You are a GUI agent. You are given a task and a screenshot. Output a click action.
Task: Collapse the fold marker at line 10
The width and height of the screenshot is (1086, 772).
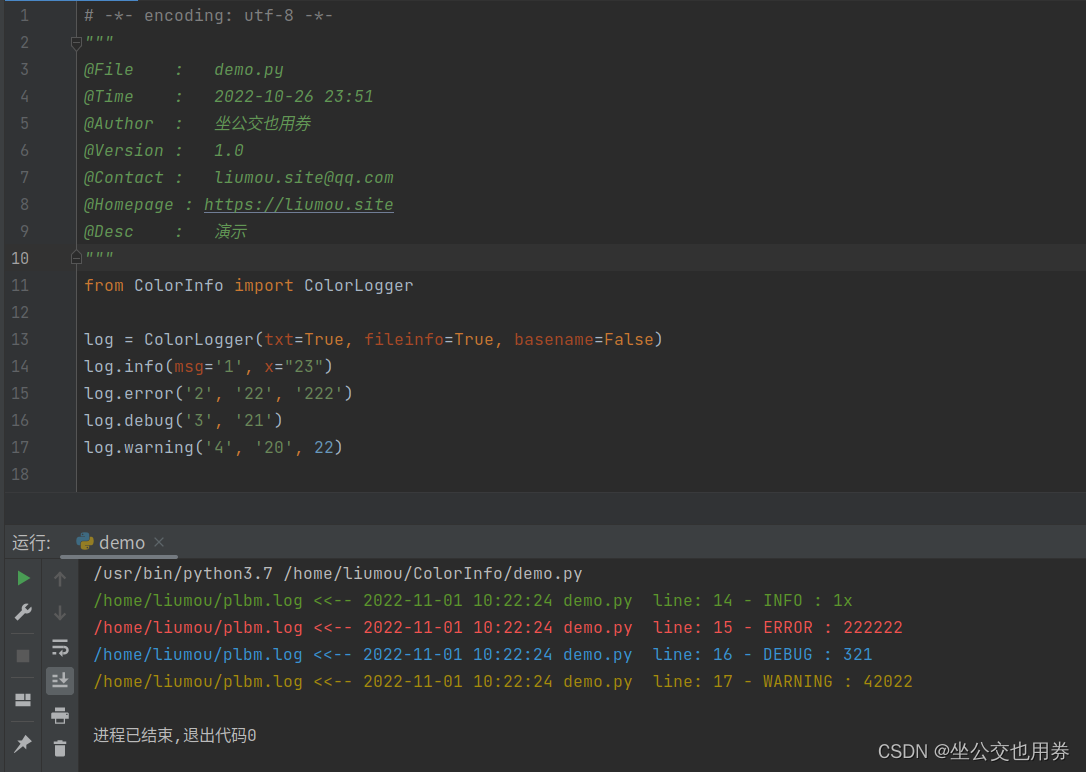click(75, 257)
